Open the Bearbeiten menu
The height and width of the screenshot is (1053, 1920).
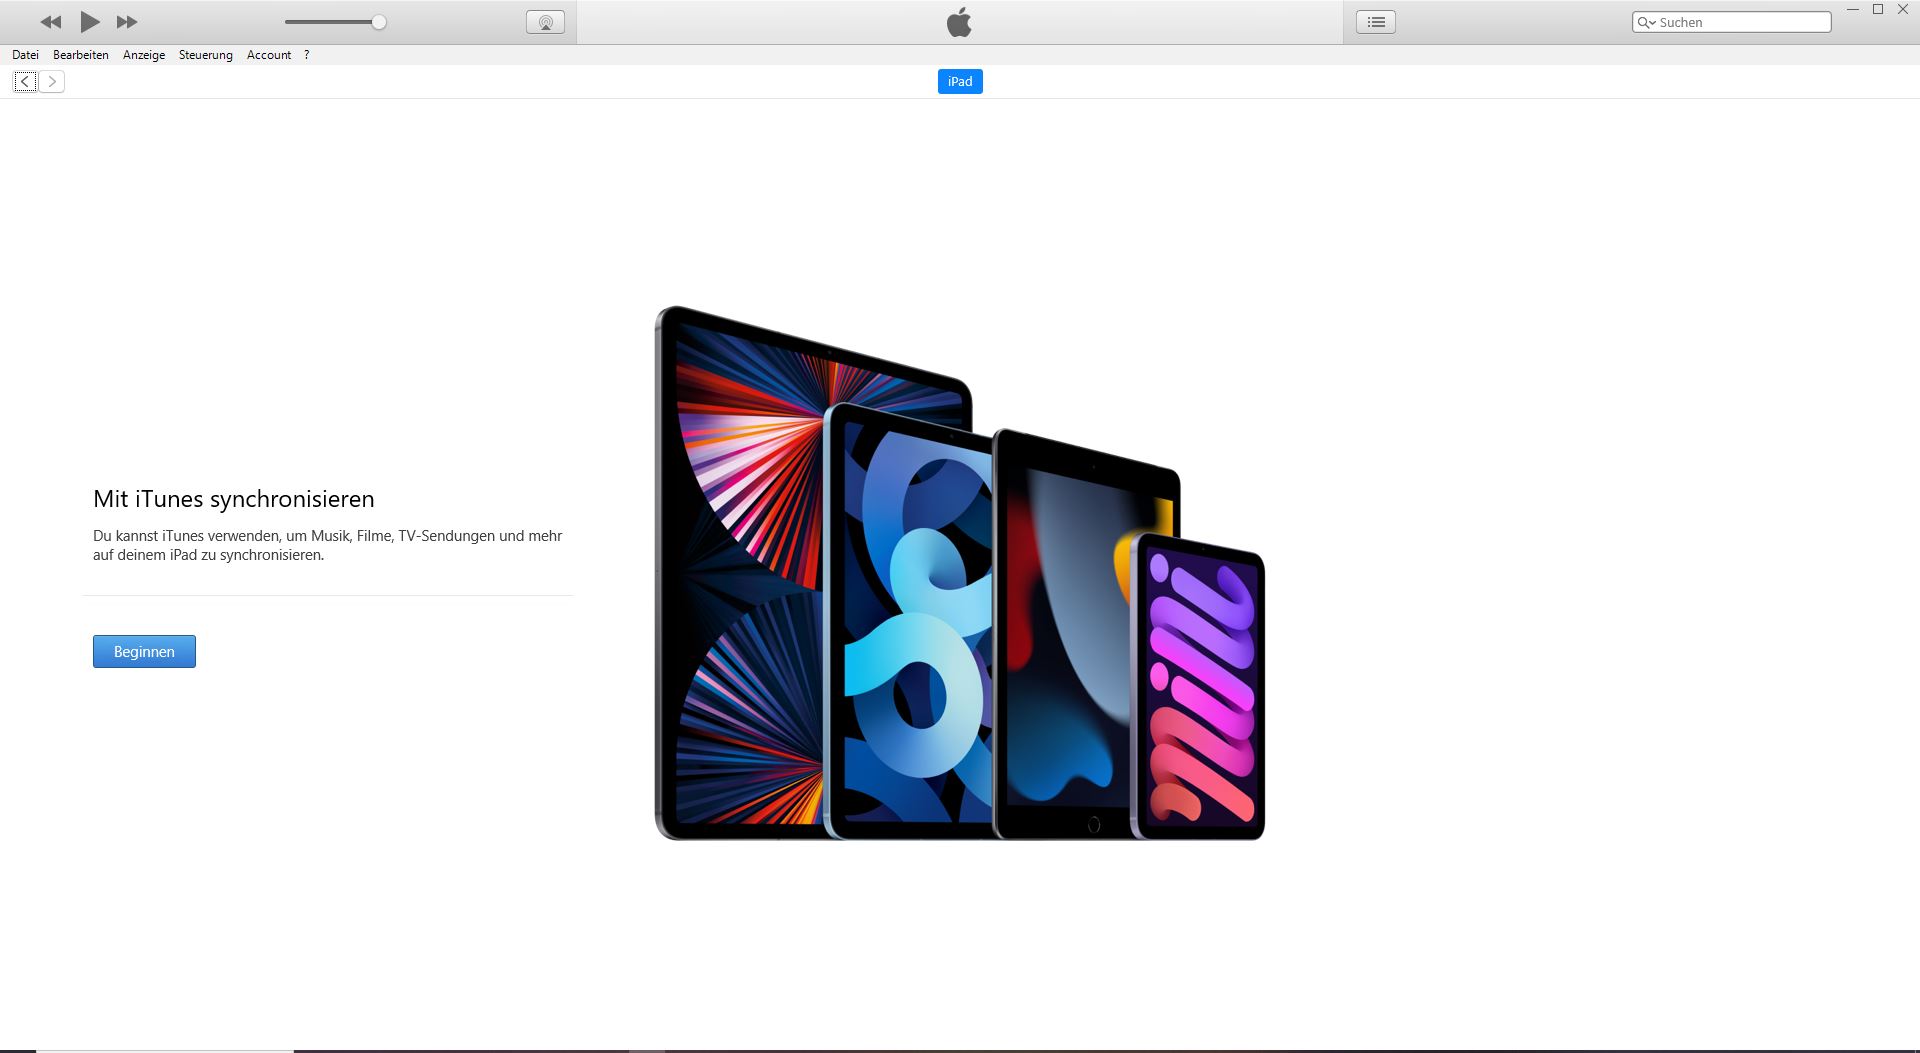81,55
